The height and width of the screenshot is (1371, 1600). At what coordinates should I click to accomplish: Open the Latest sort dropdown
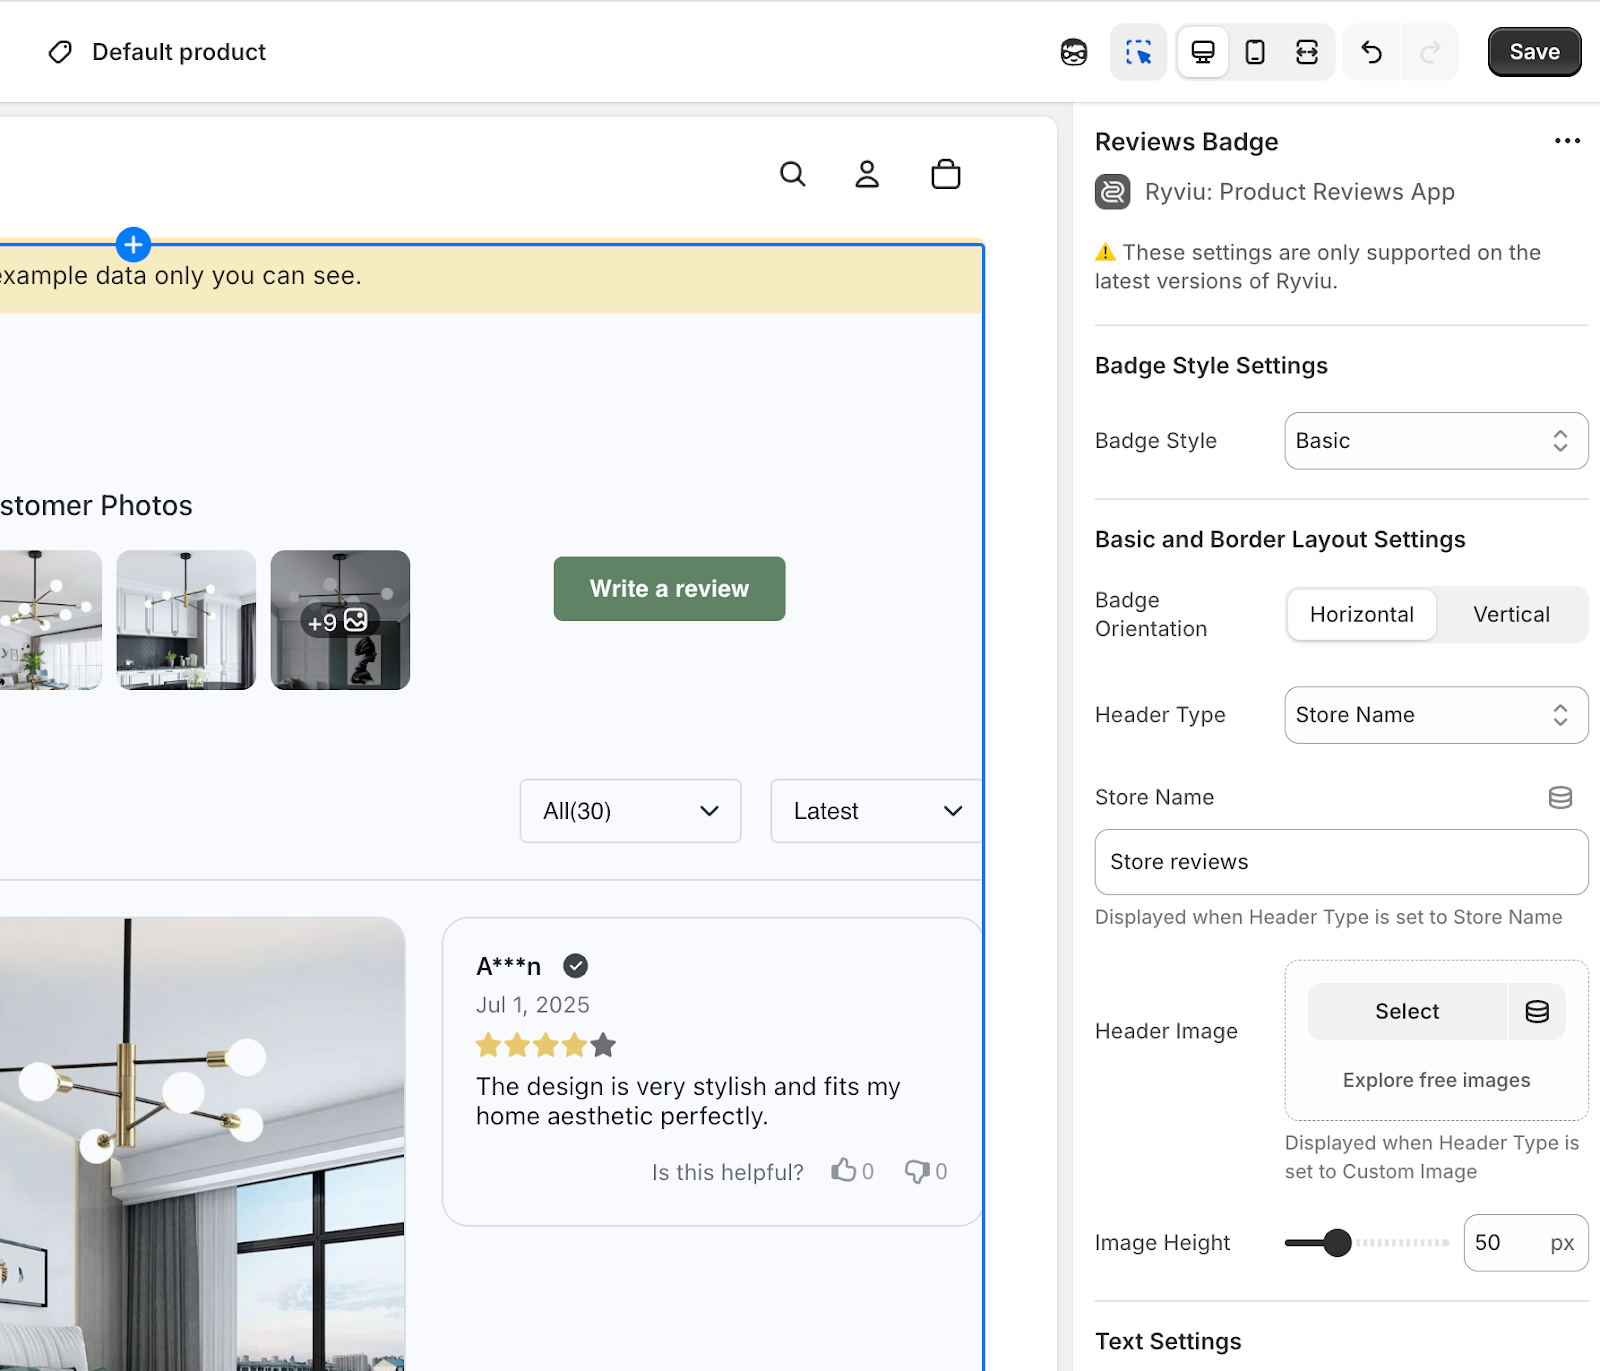point(876,811)
